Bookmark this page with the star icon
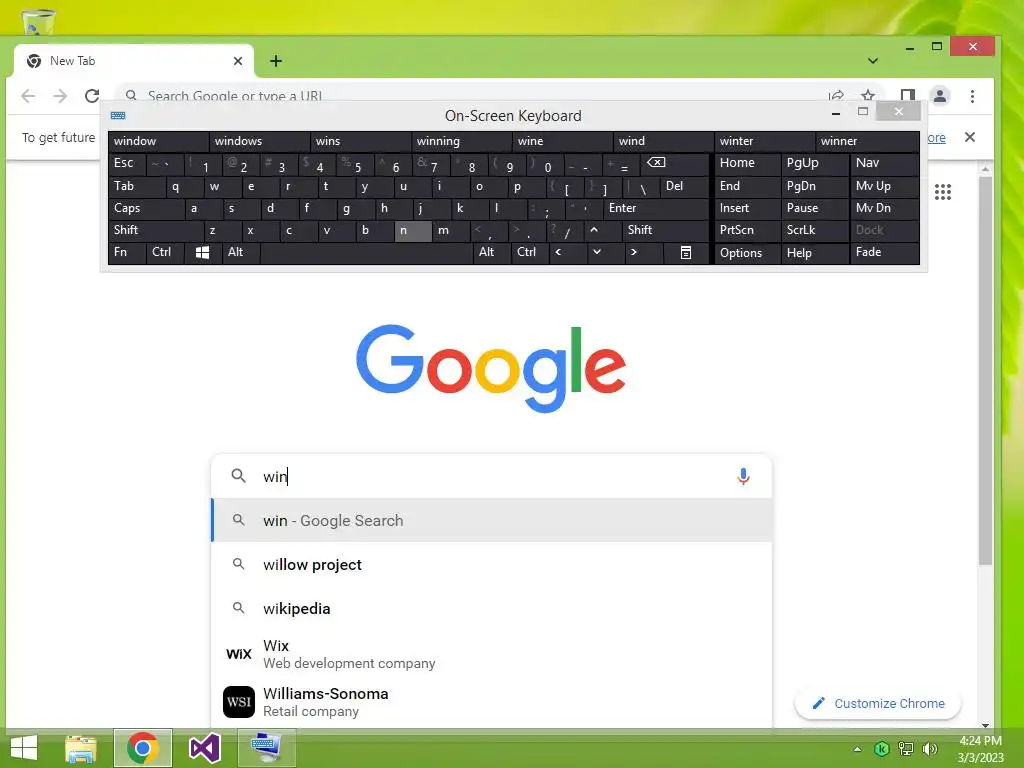 [x=867, y=95]
